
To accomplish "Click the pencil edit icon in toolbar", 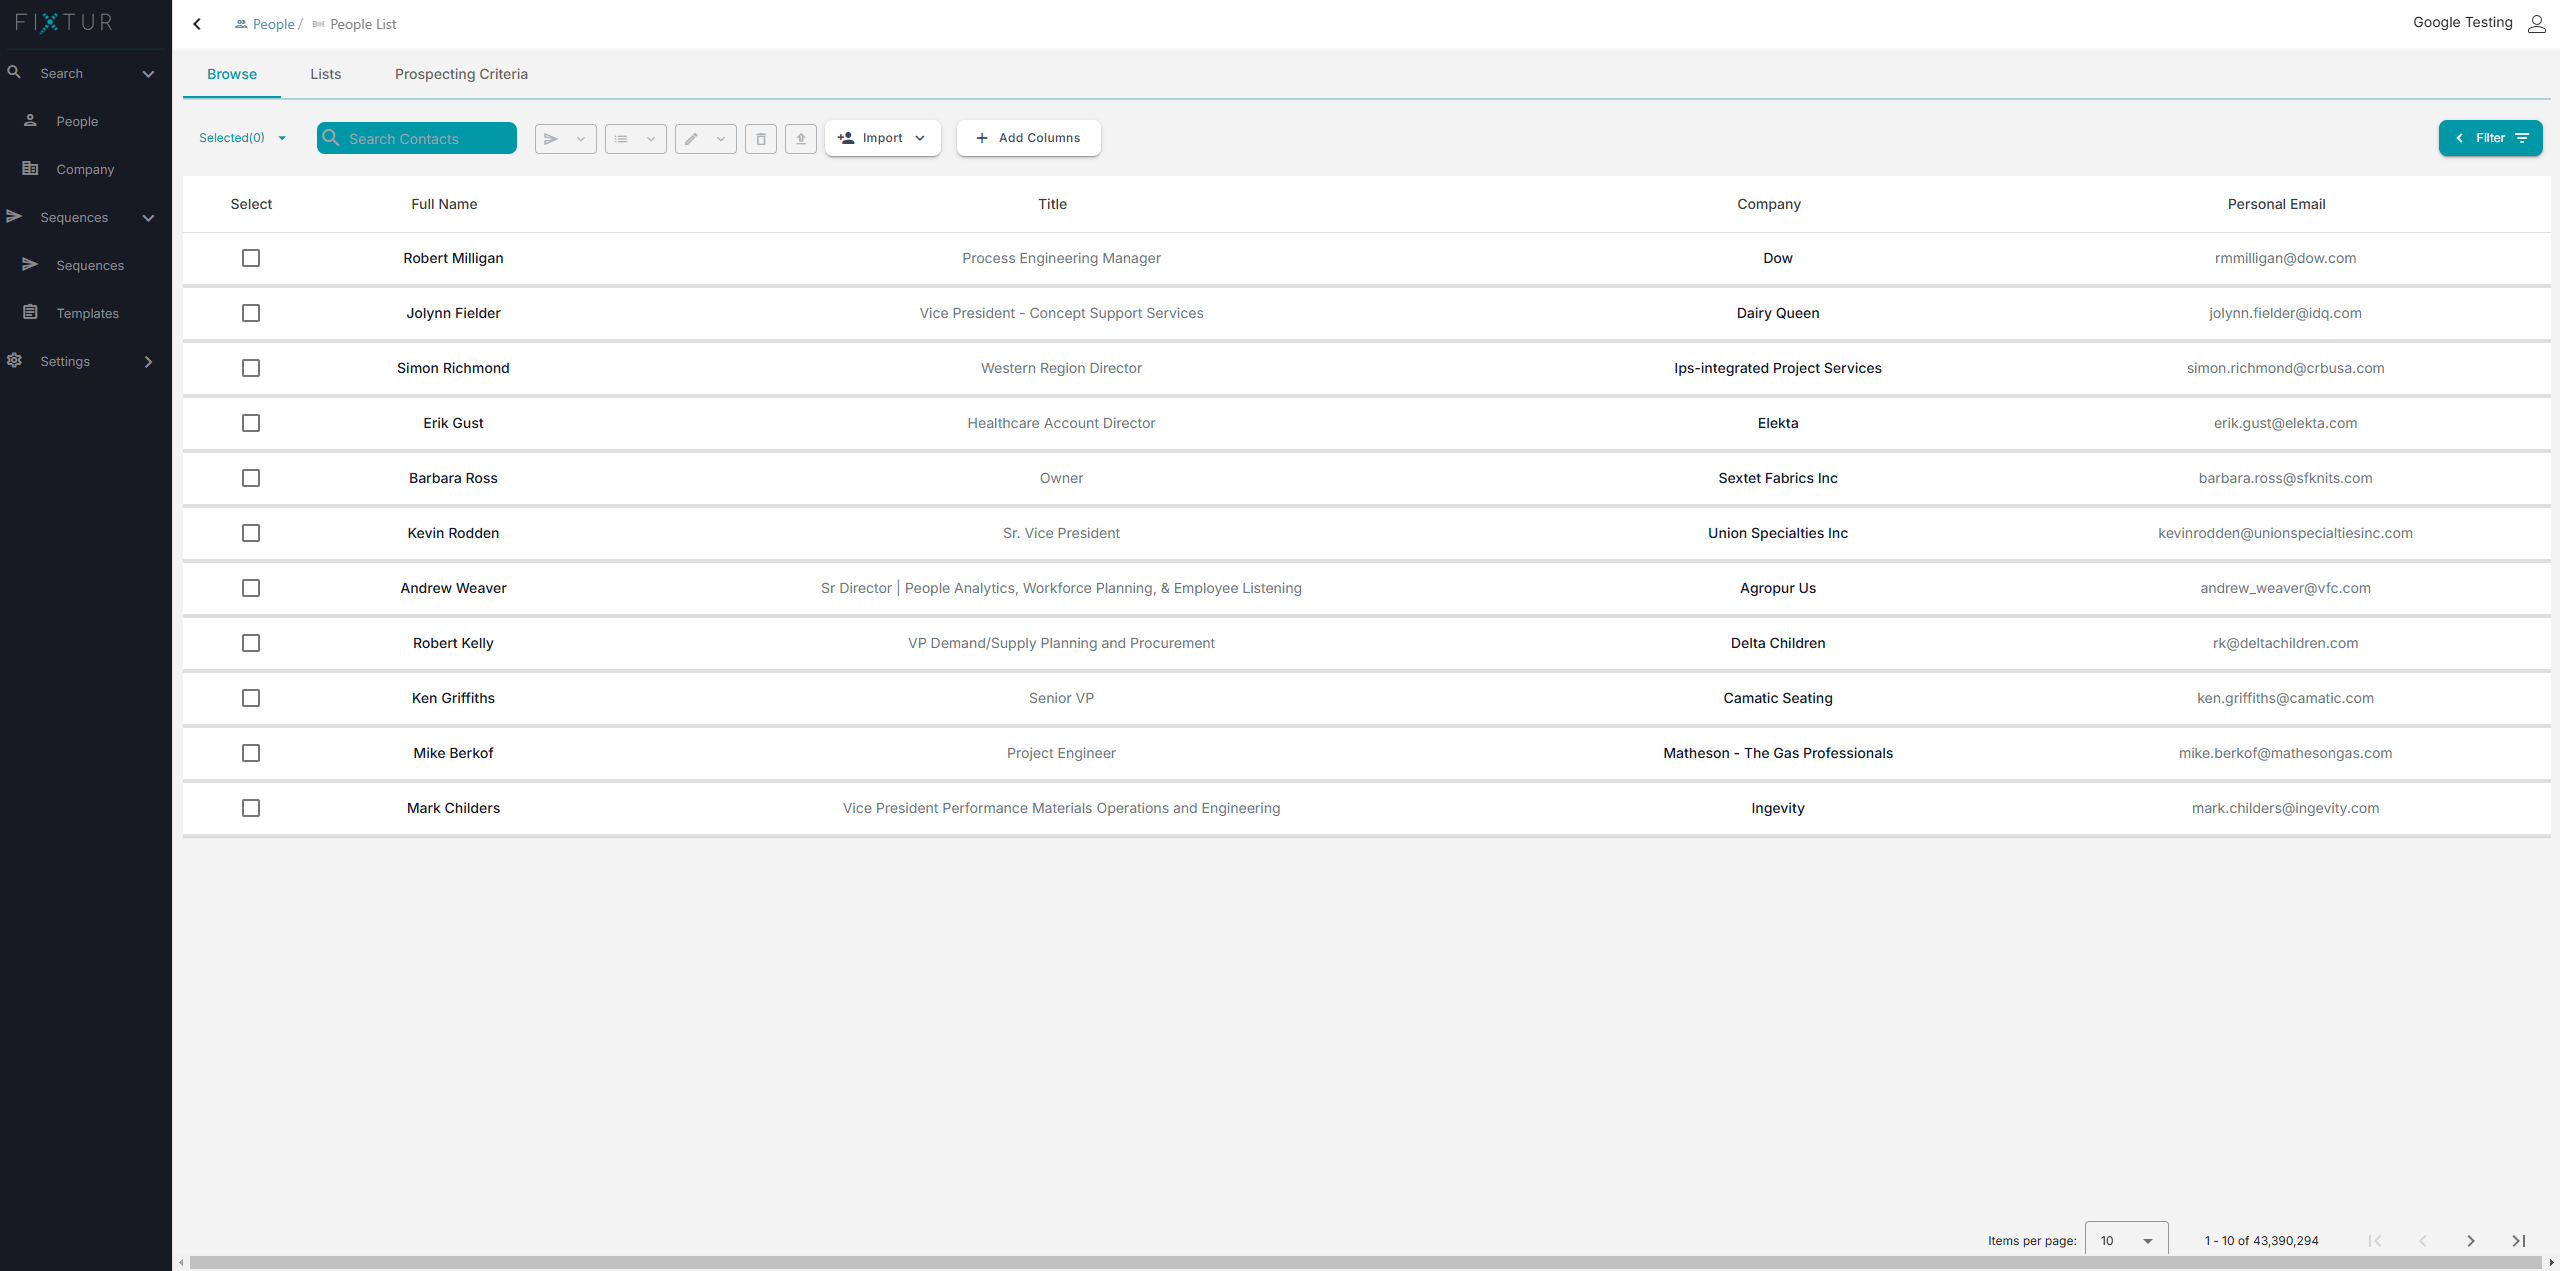I will pos(691,139).
